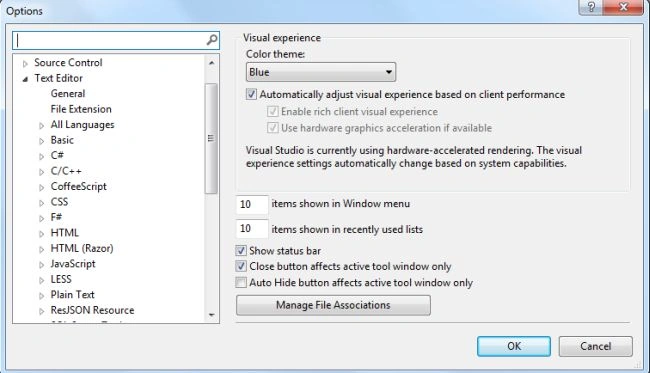Collapse the Text Editor node
Screen dimensions: 650x373
click(x=25, y=79)
